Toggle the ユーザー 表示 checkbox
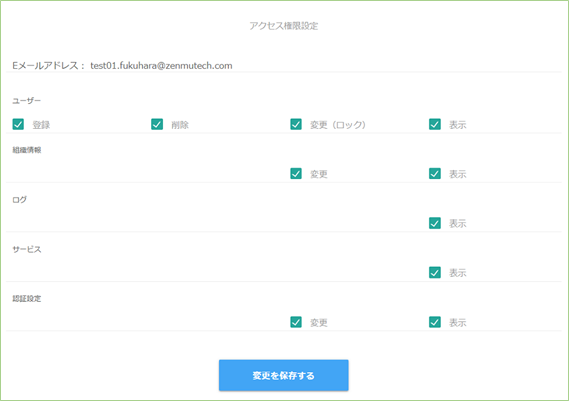569x401 pixels. 435,124
